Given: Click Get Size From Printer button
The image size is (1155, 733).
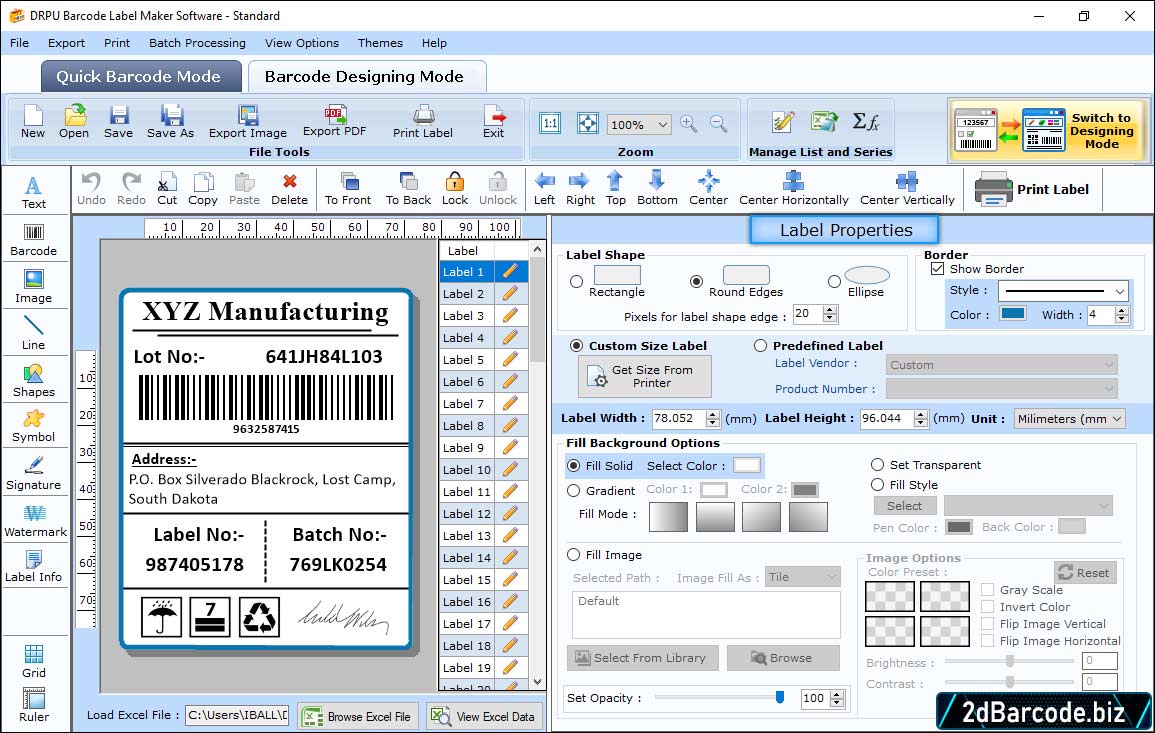Looking at the screenshot, I should 645,376.
